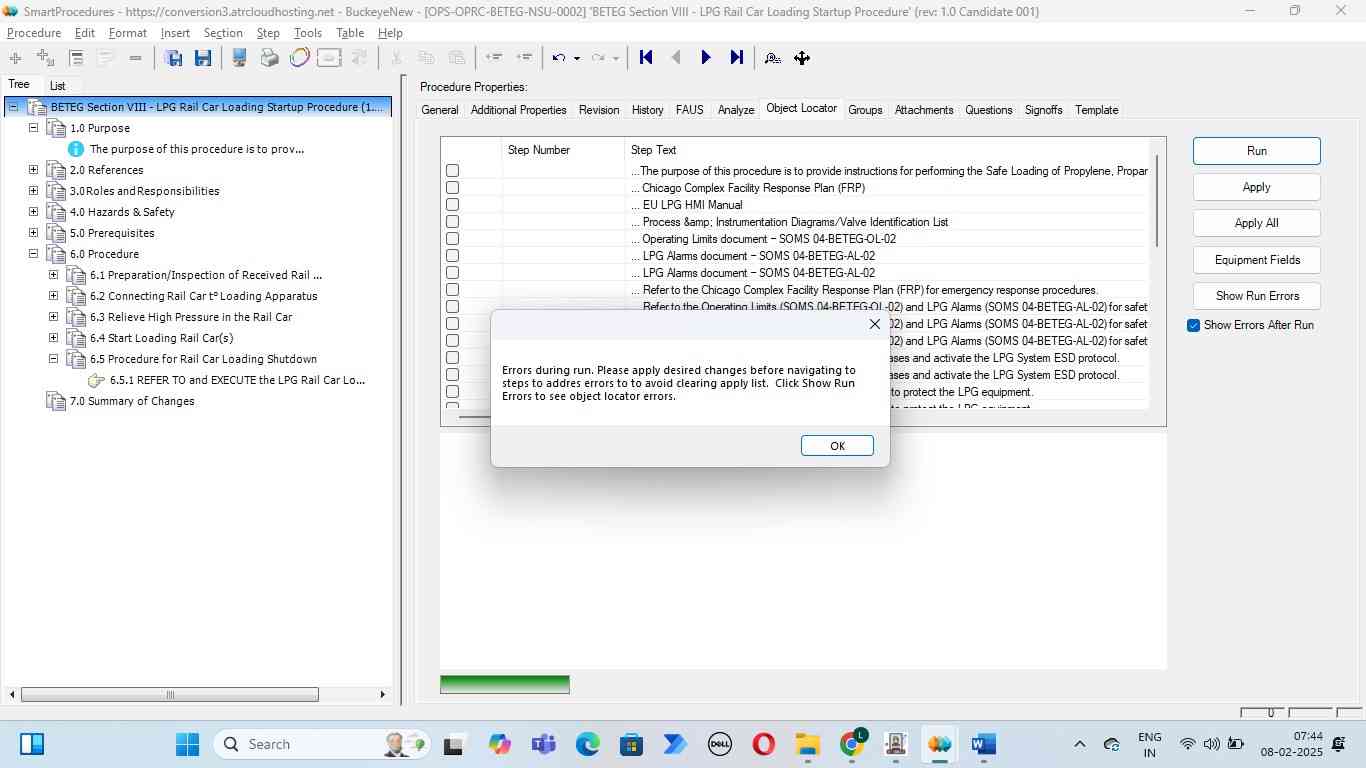Expand the 5.0 Prerequisites node
The image size is (1366, 768).
pos(33,233)
